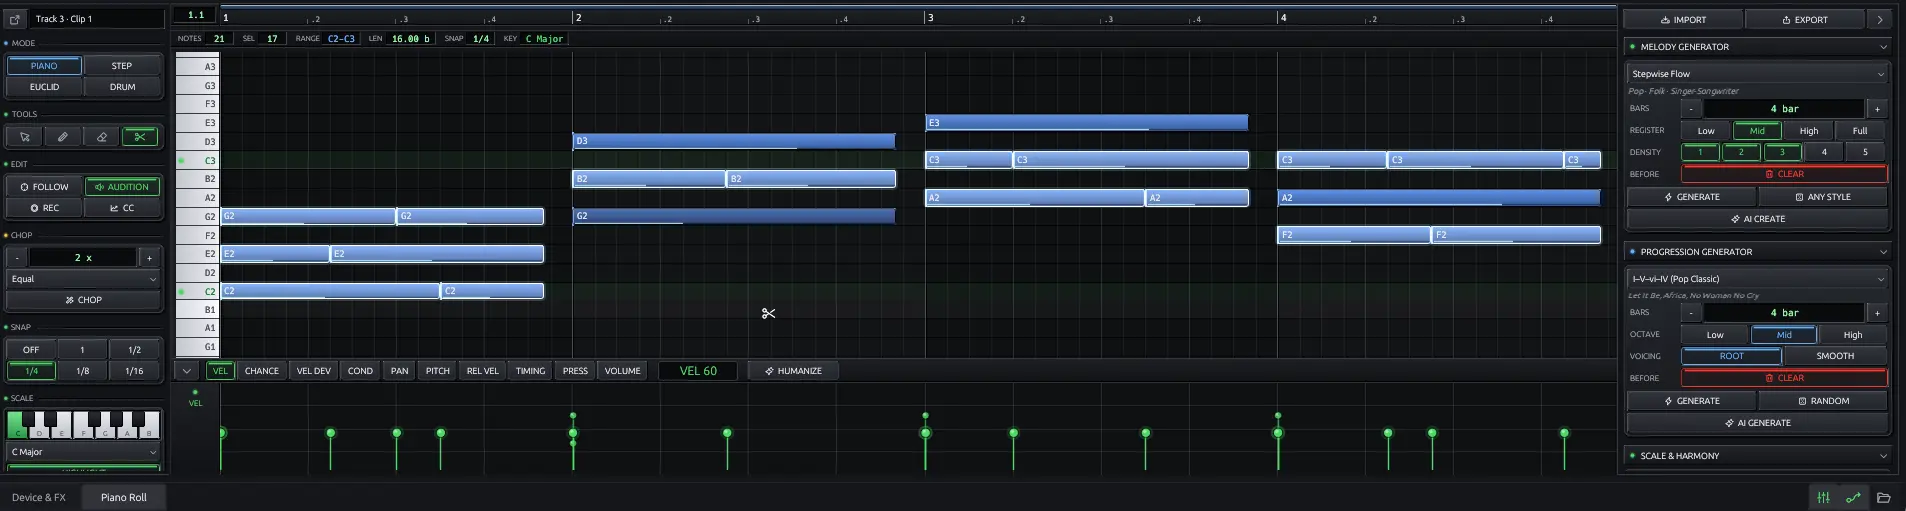1906x511 pixels.
Task: Switch to Euclid mode
Action: 44,87
